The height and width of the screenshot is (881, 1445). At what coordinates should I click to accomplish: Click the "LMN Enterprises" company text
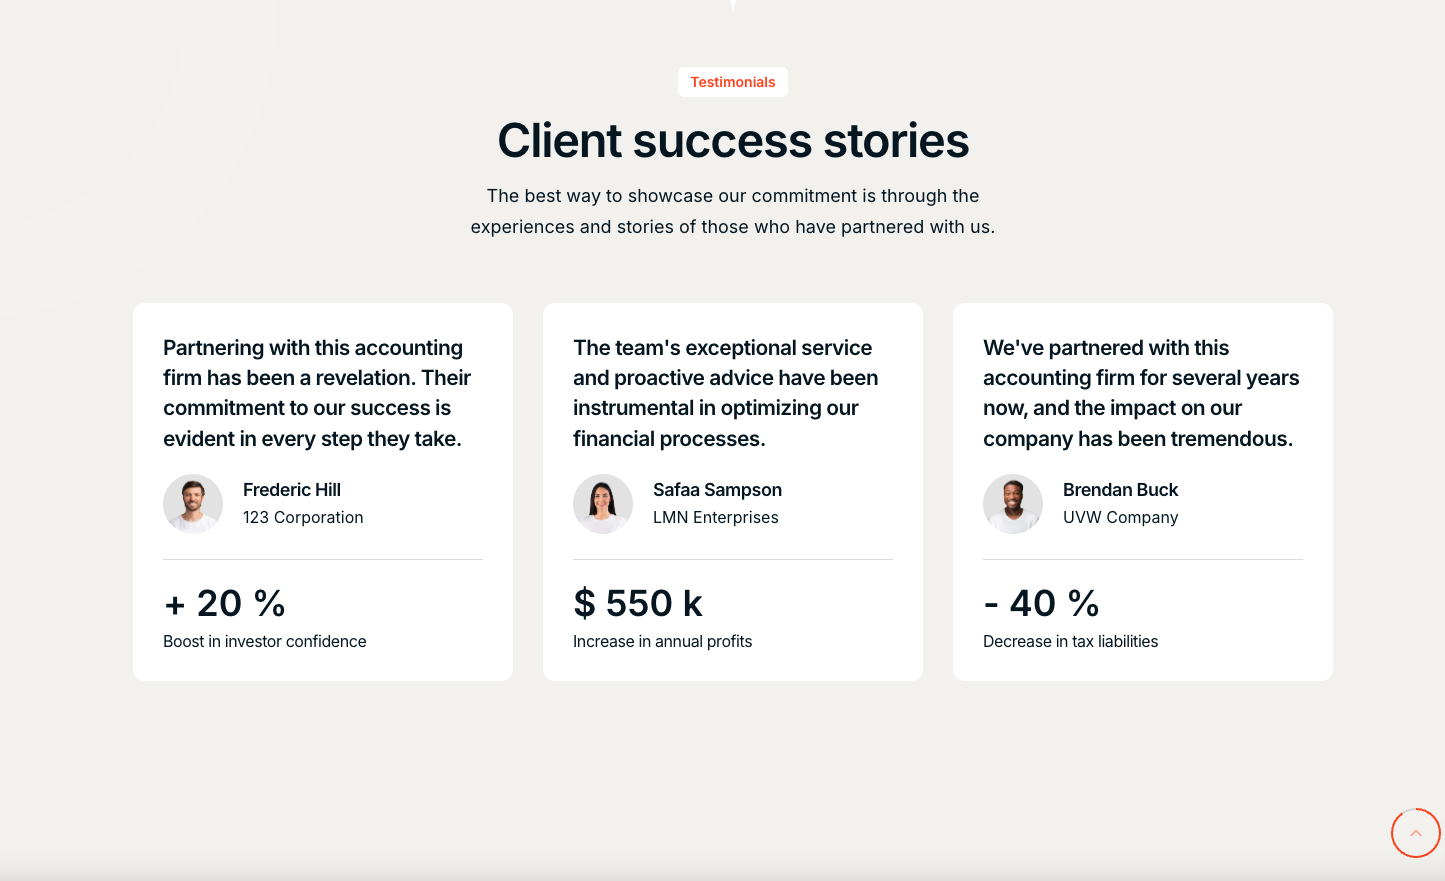[x=715, y=517]
